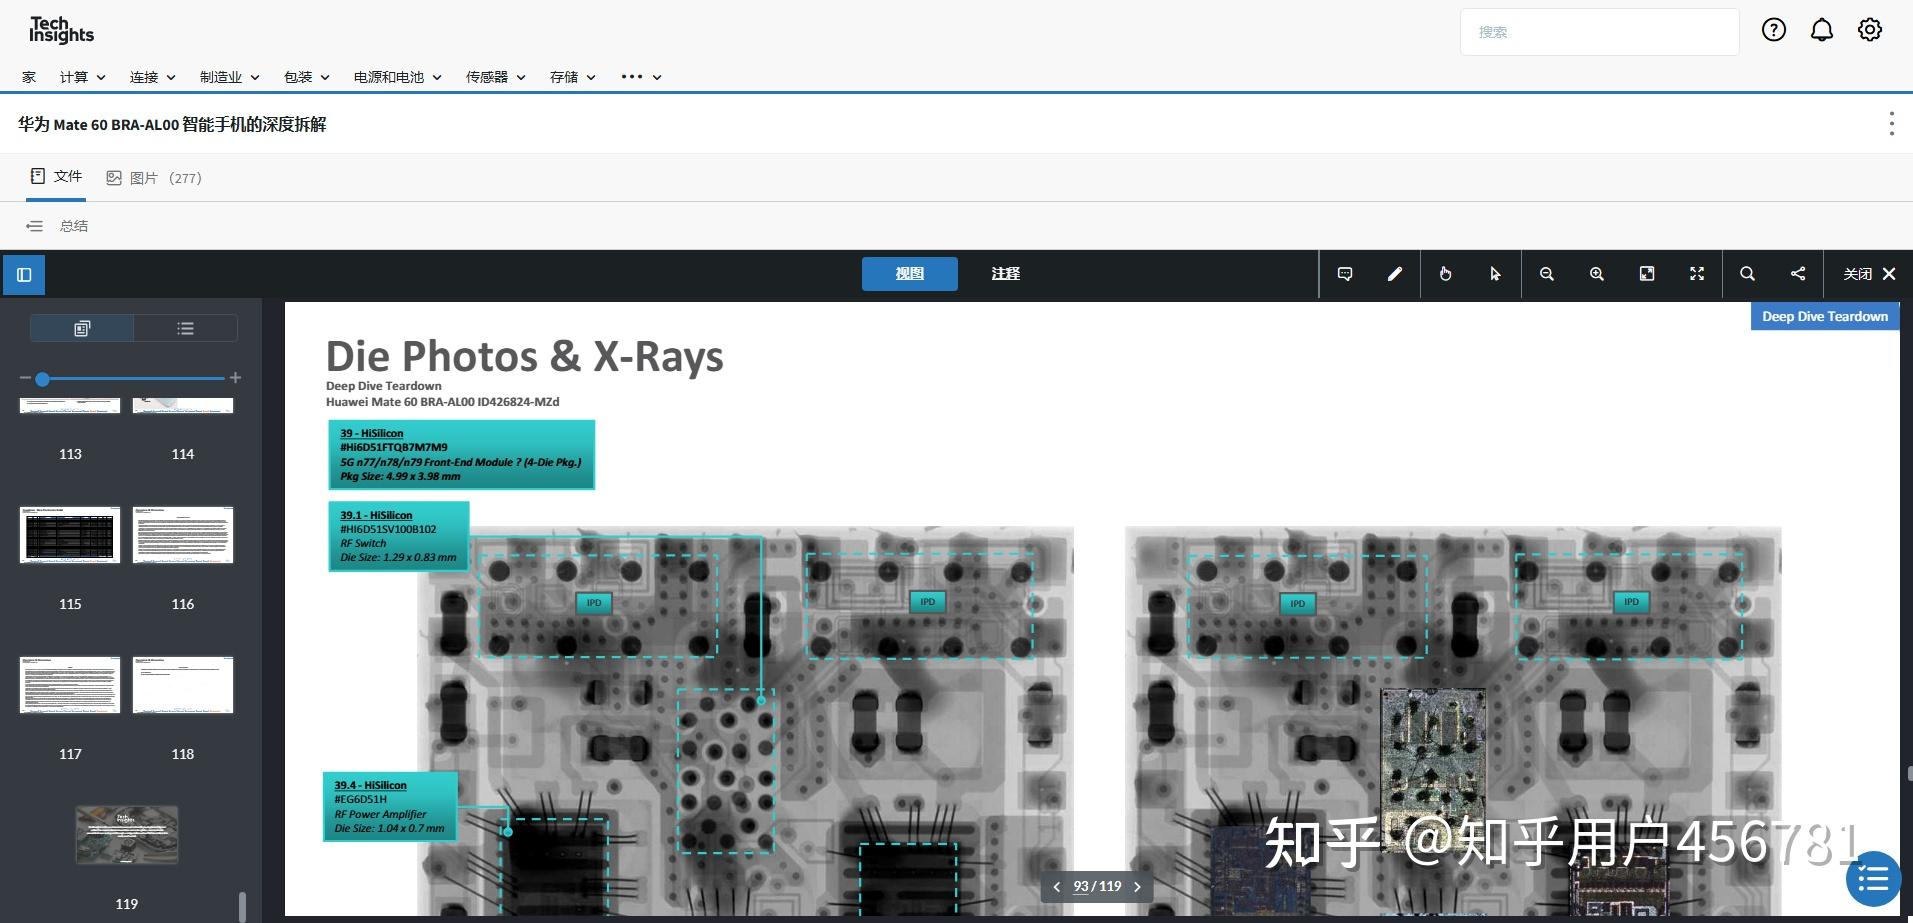The height and width of the screenshot is (923, 1913).
Task: Toggle the sidebar panel icon
Action: click(24, 274)
